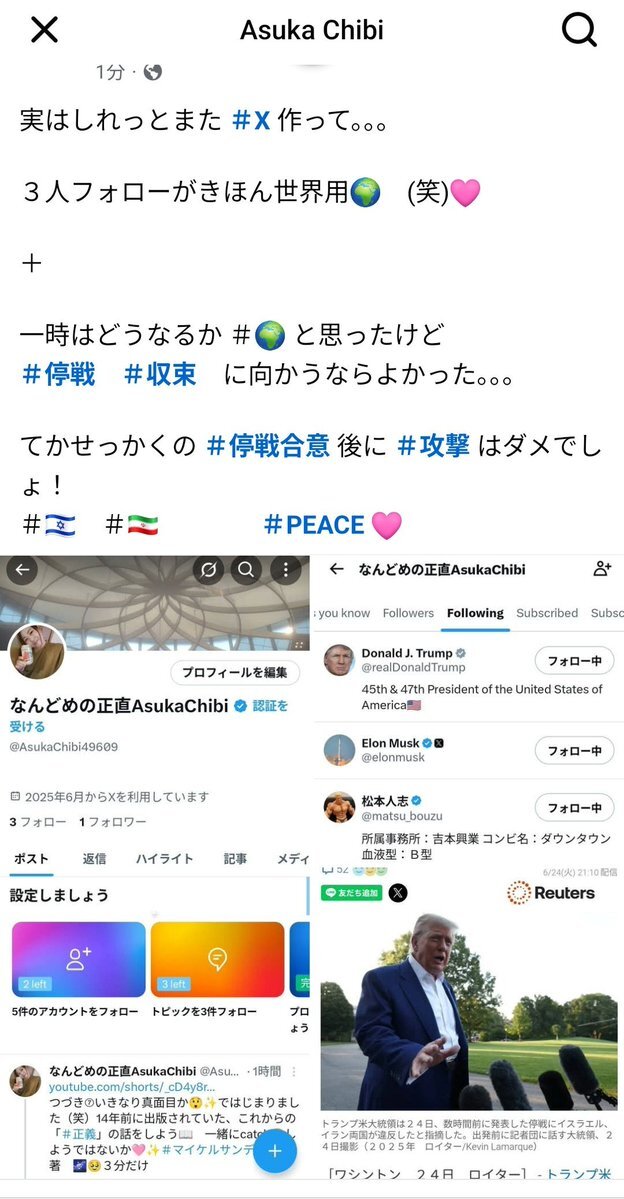Image resolution: width=624 pixels, height=1199 pixels.
Task: Click プロフィールを編集 button
Action: pos(235,673)
